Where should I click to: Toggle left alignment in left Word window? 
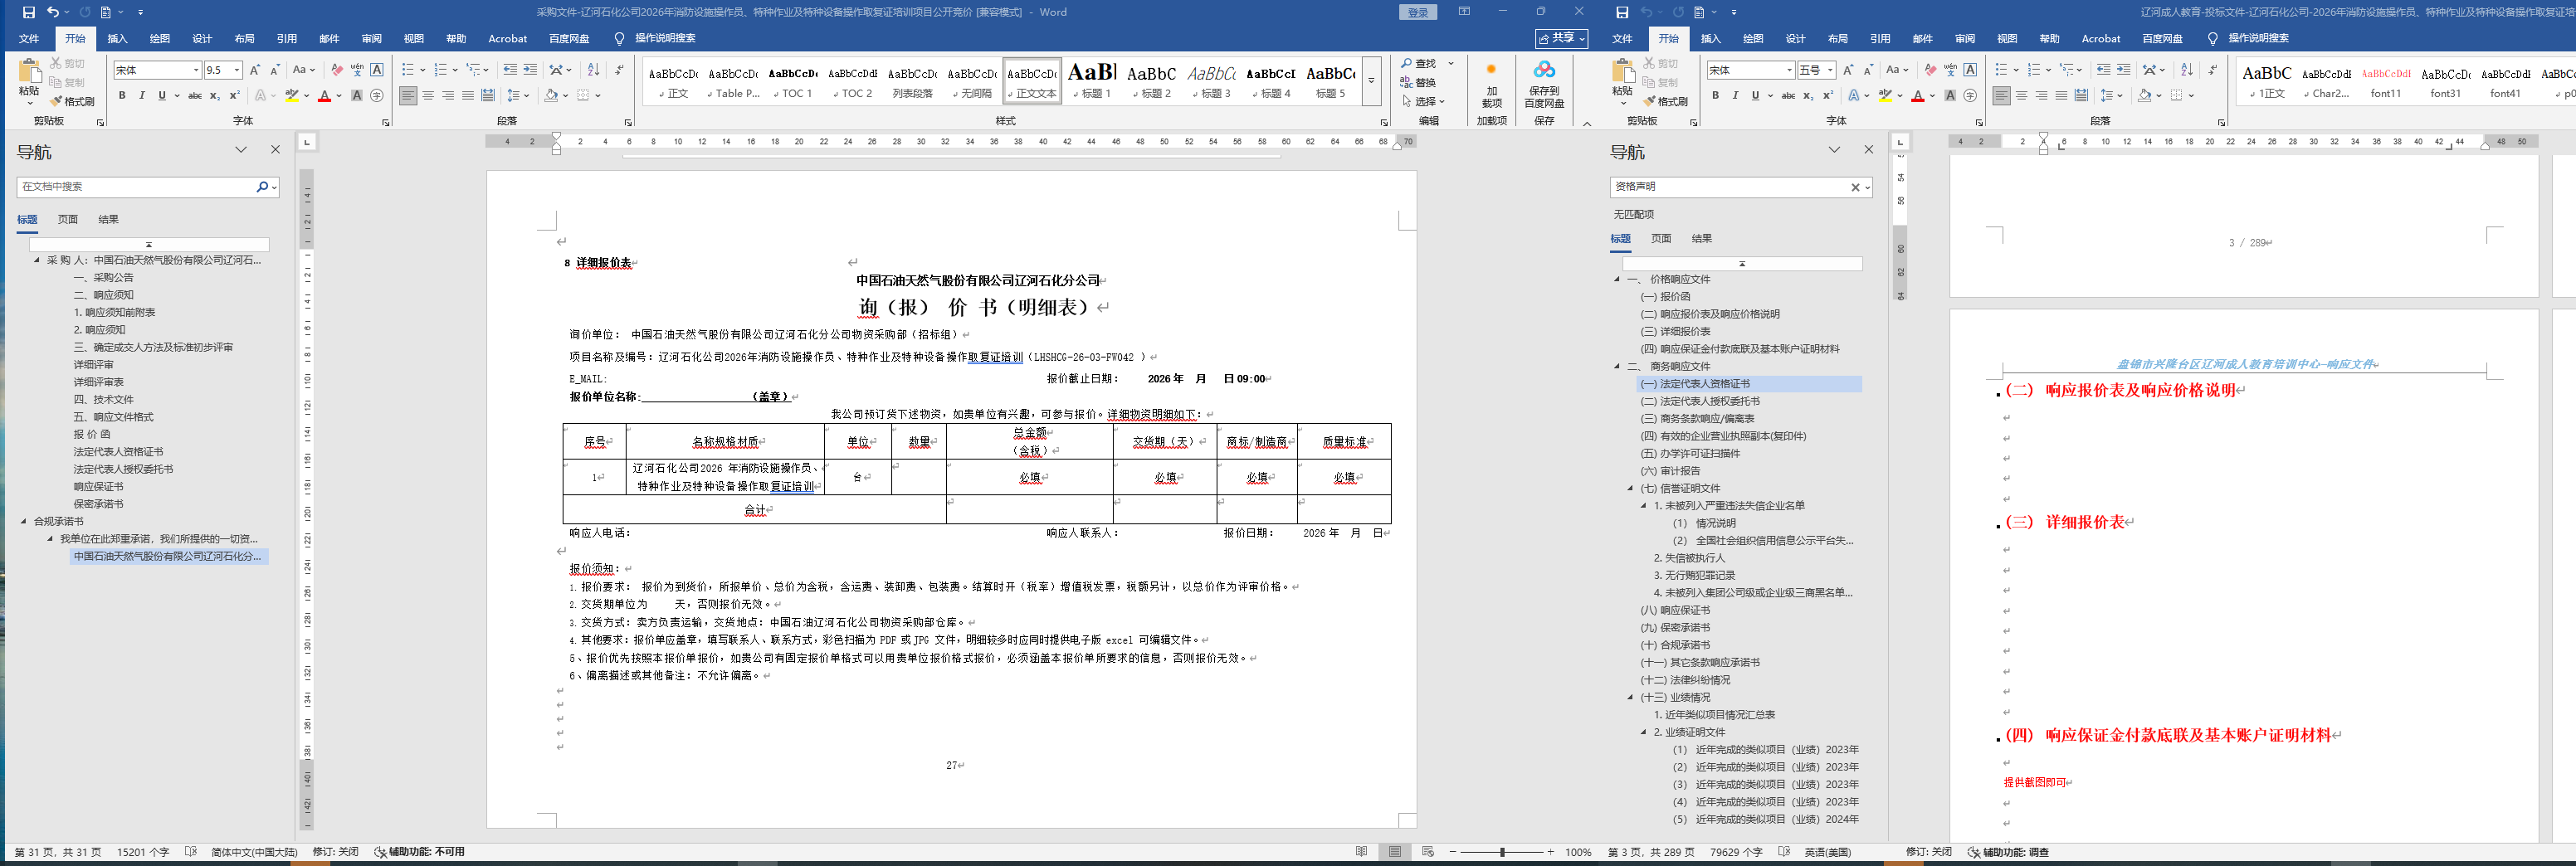pos(408,96)
